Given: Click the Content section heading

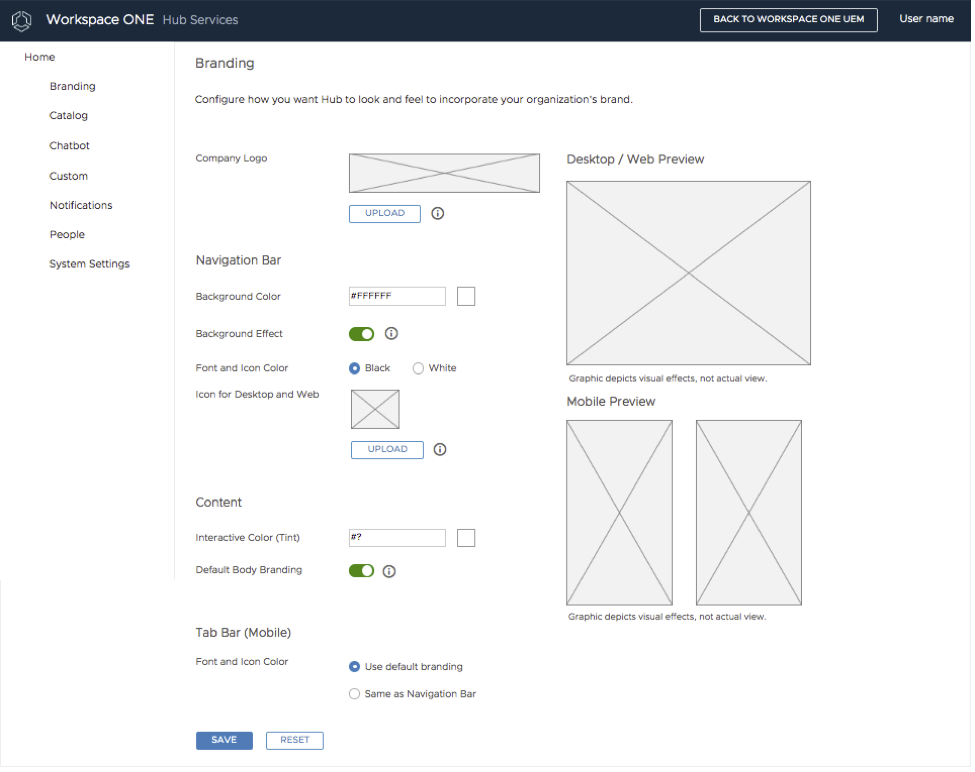Looking at the screenshot, I should point(219,504).
